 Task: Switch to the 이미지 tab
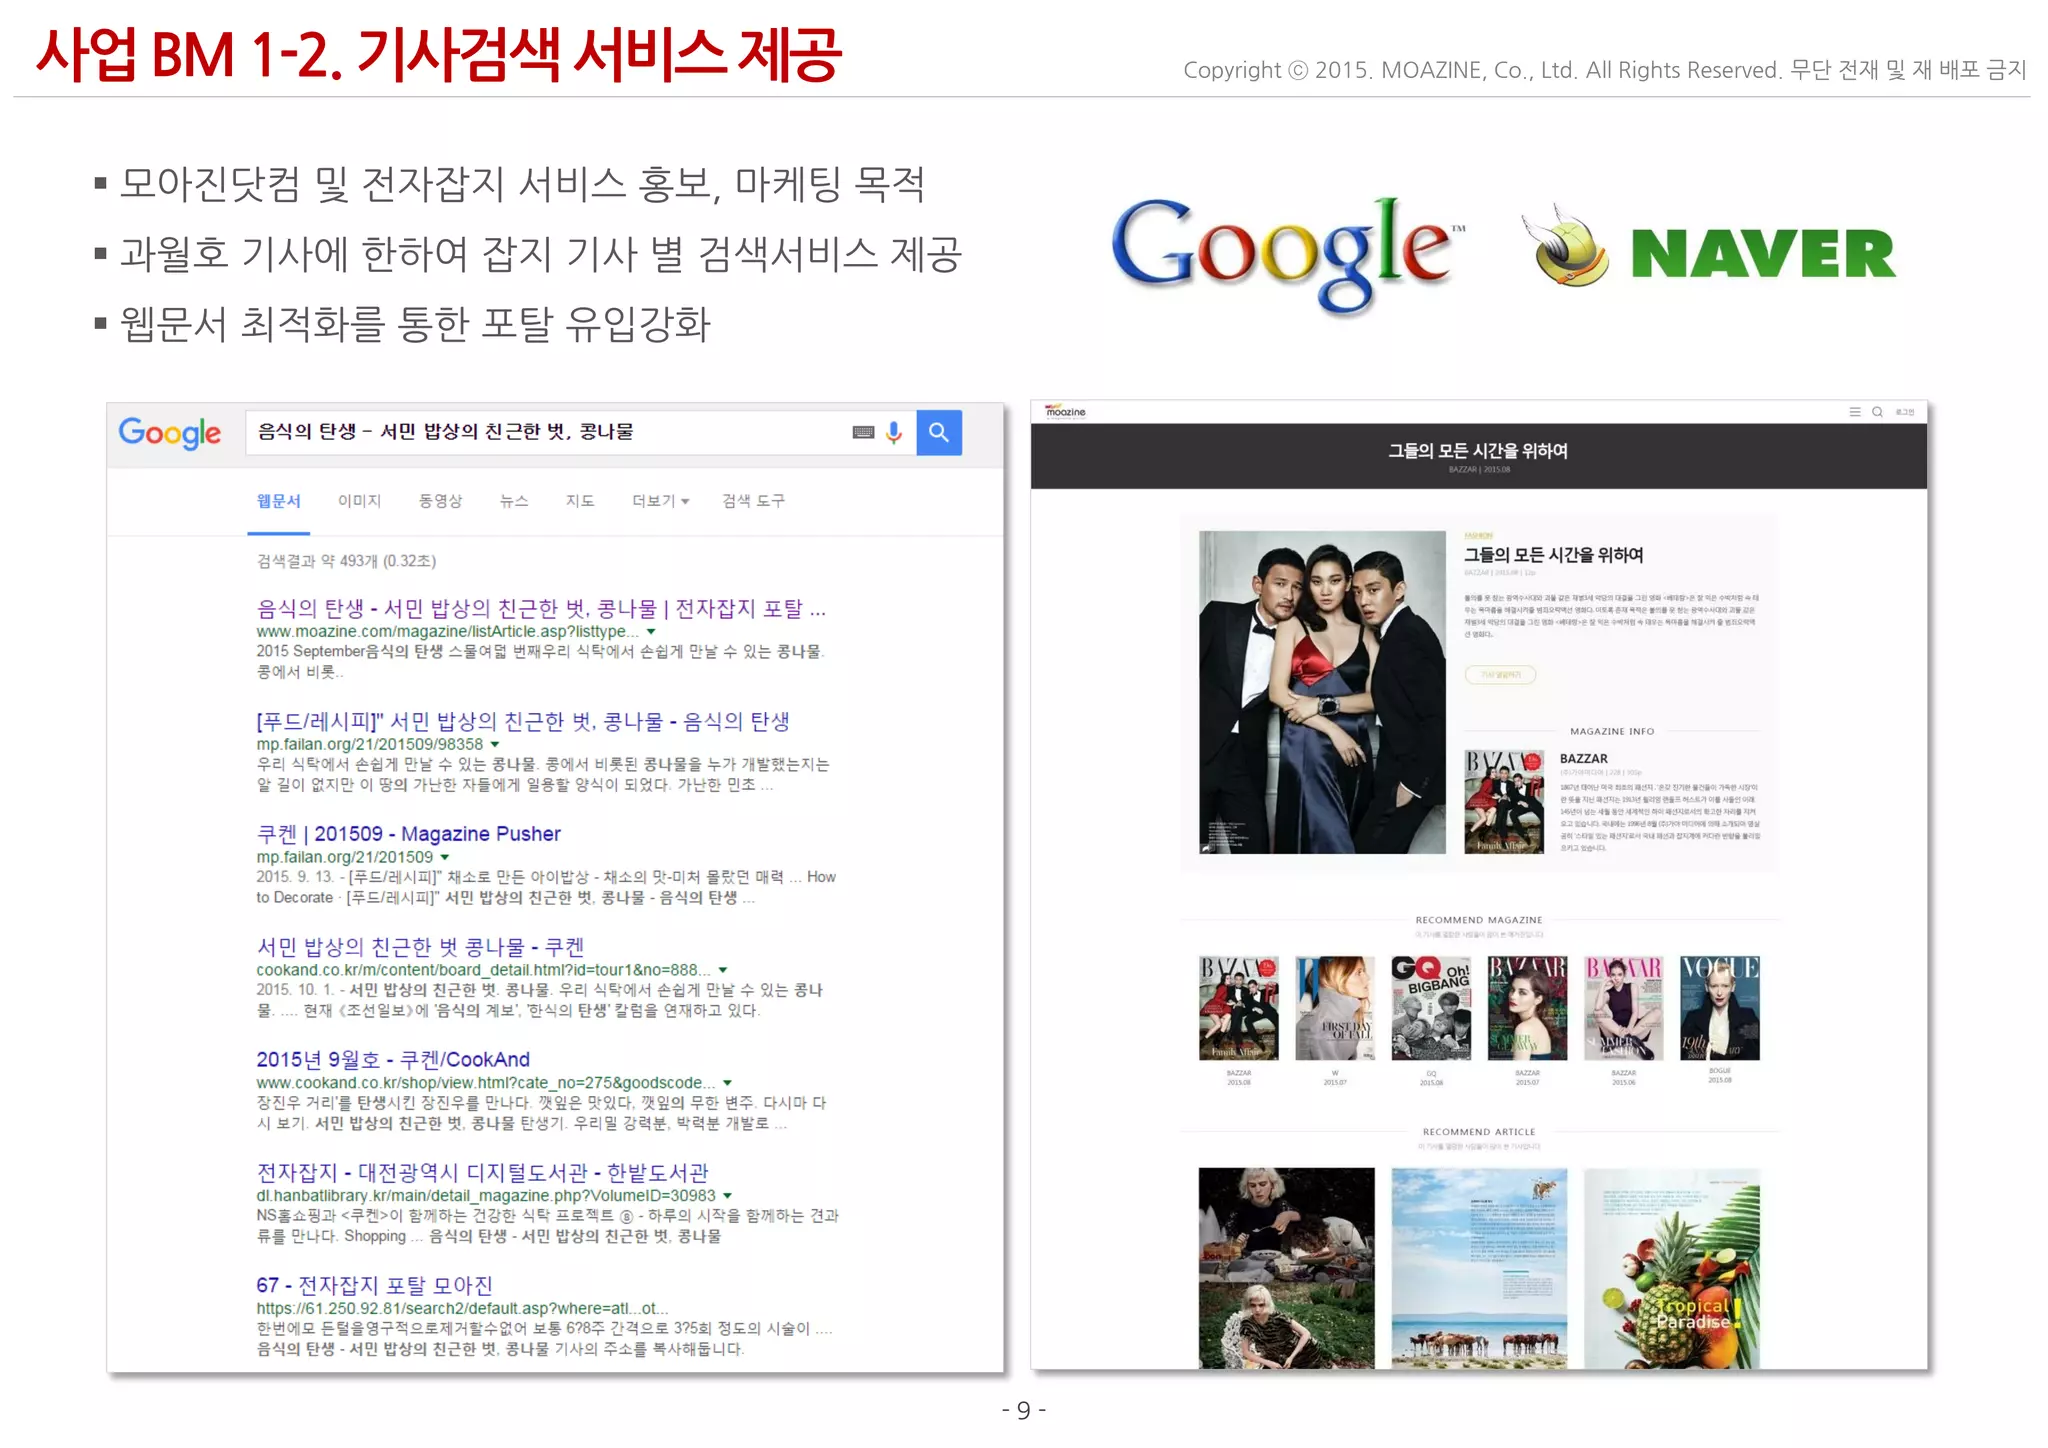[x=359, y=501]
